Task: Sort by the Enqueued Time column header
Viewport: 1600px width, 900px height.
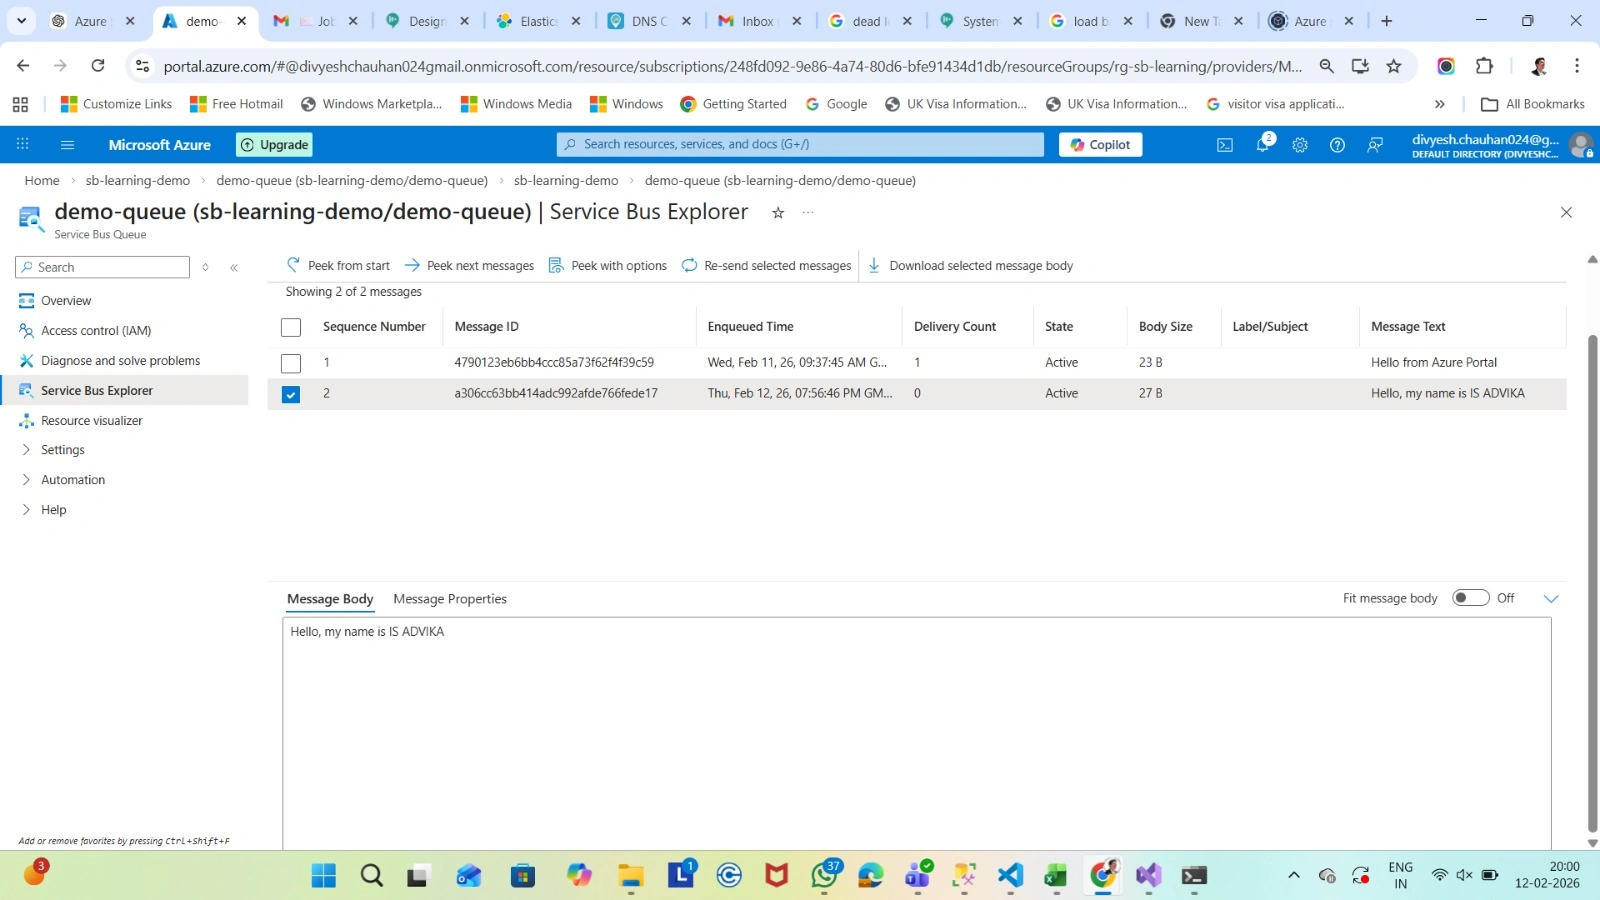Action: tap(750, 327)
